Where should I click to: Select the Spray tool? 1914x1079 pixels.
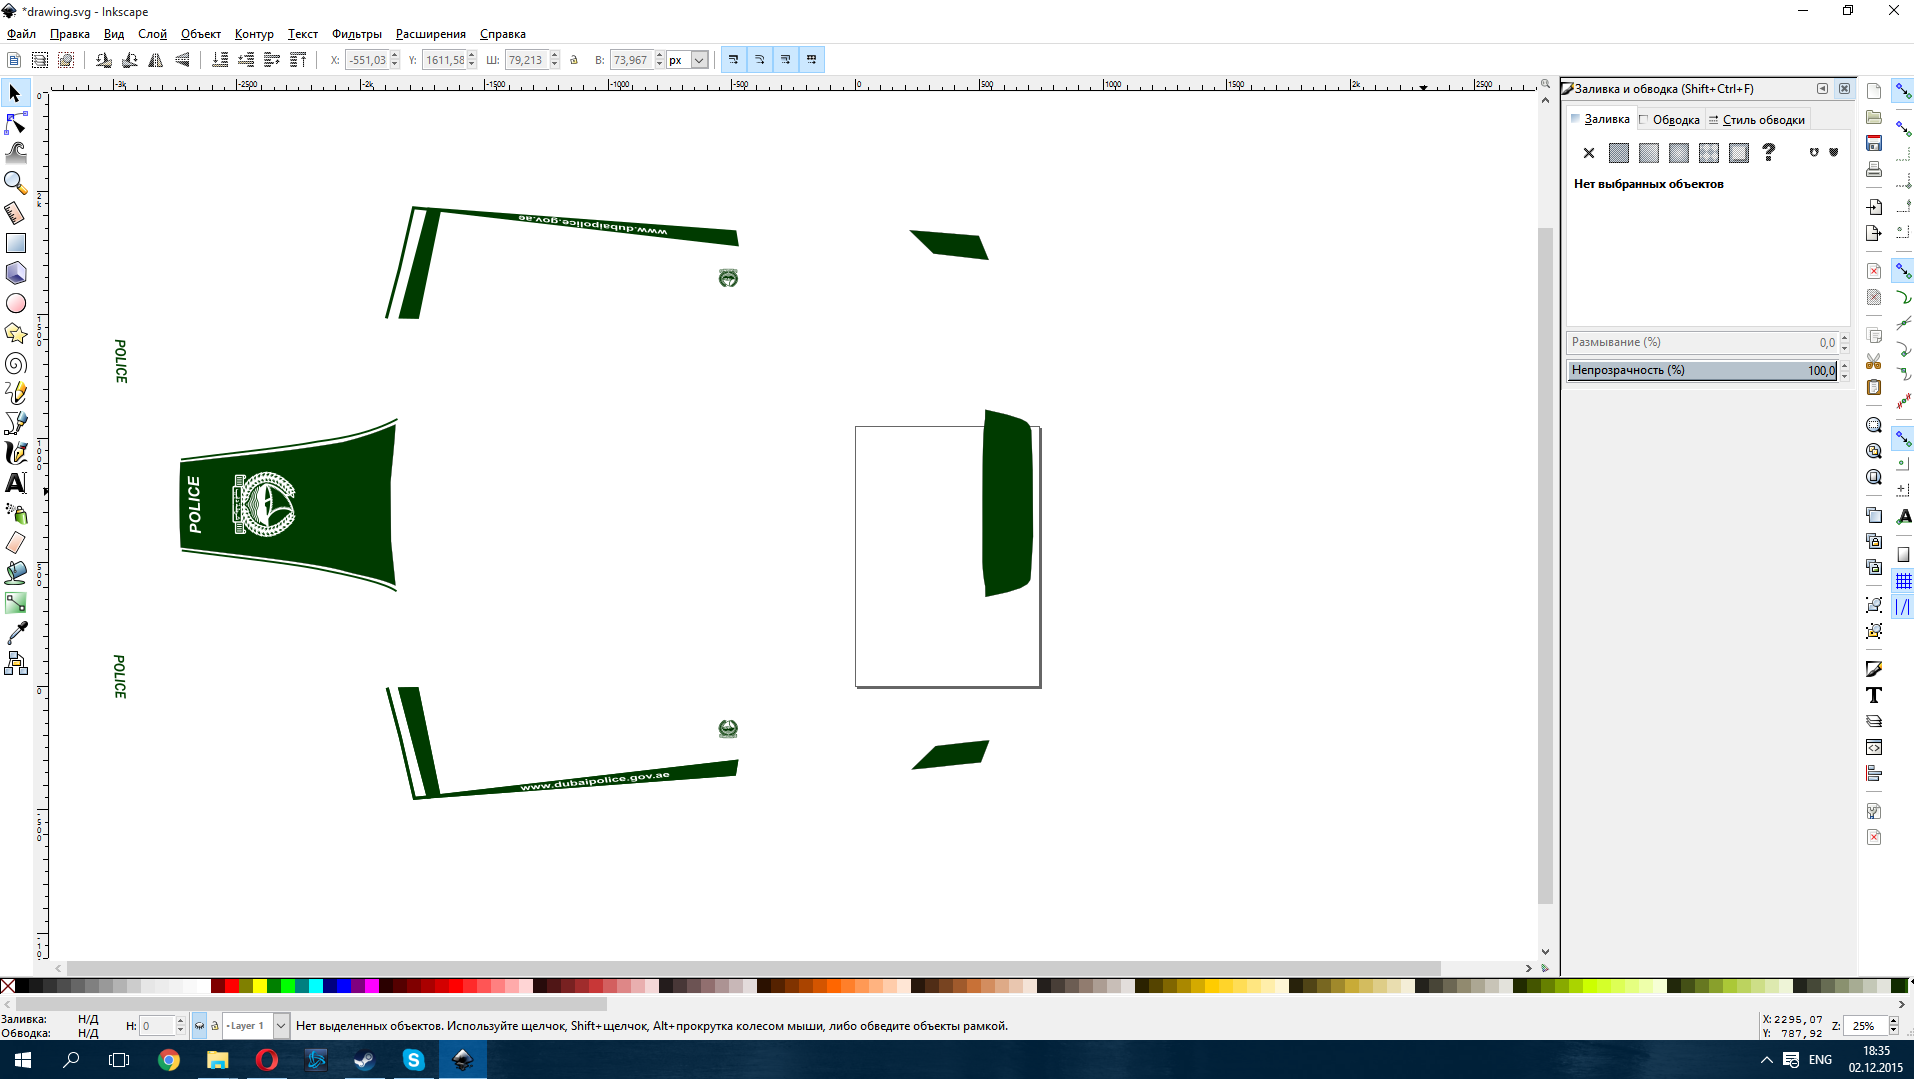(x=15, y=513)
